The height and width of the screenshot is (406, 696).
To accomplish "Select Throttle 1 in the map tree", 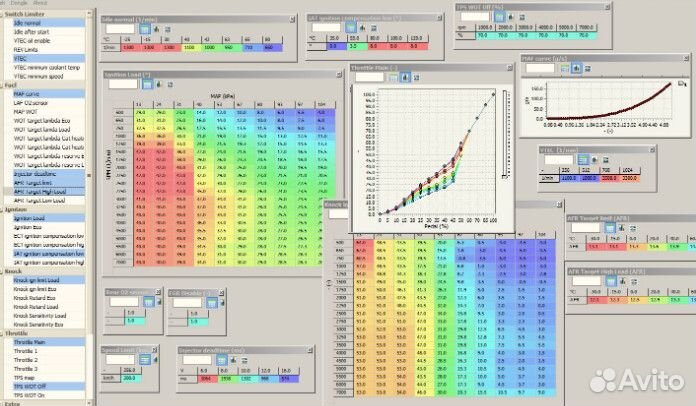I will click(26, 351).
